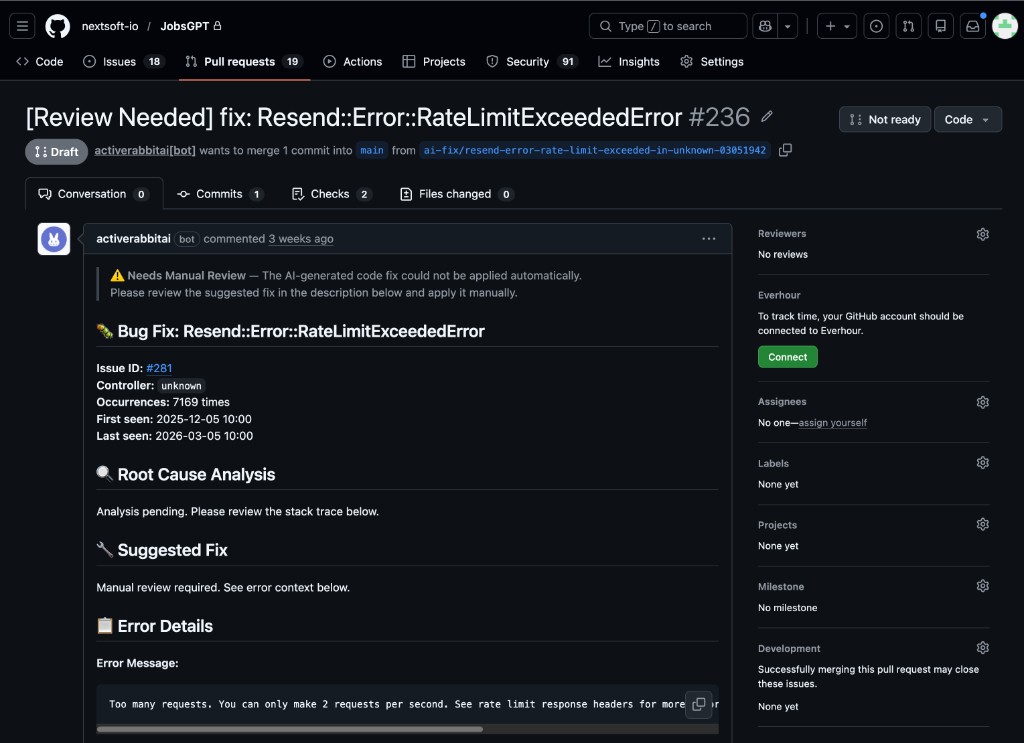Click the activerabbitai bot avatar

[x=54, y=239]
